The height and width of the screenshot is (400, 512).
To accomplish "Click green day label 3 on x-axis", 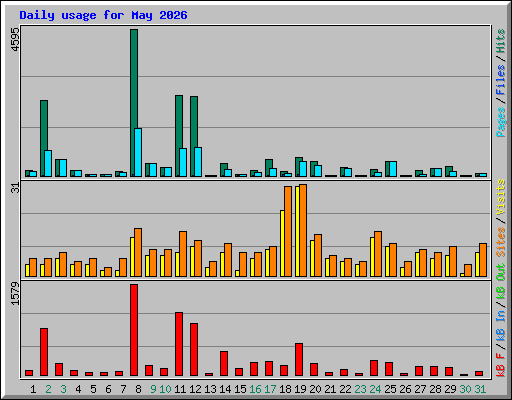I will click(63, 389).
